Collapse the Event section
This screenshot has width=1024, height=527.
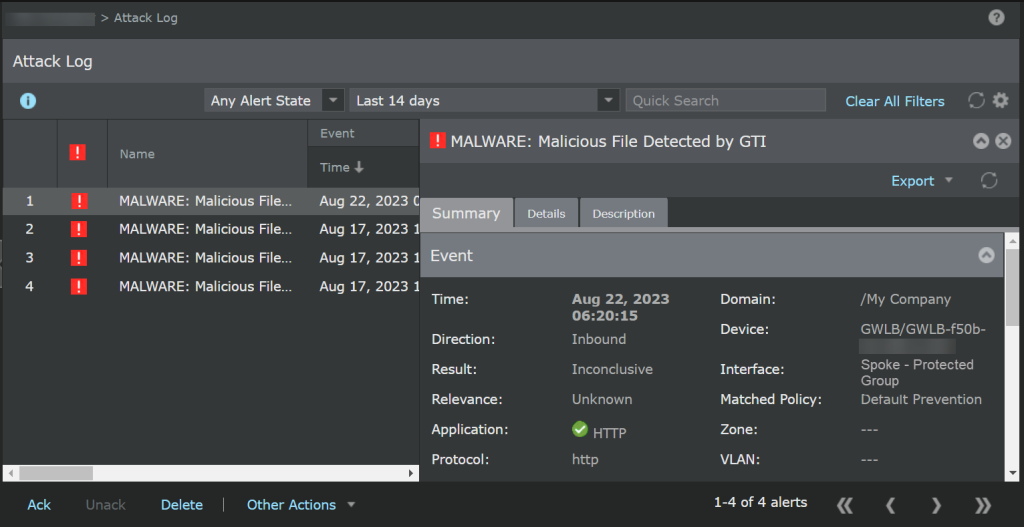[x=986, y=255]
